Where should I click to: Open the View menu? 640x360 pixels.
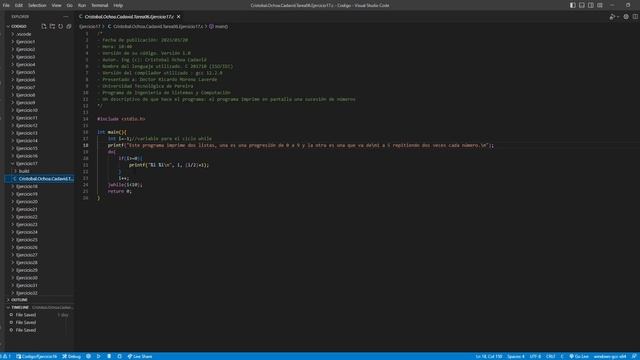pos(56,5)
